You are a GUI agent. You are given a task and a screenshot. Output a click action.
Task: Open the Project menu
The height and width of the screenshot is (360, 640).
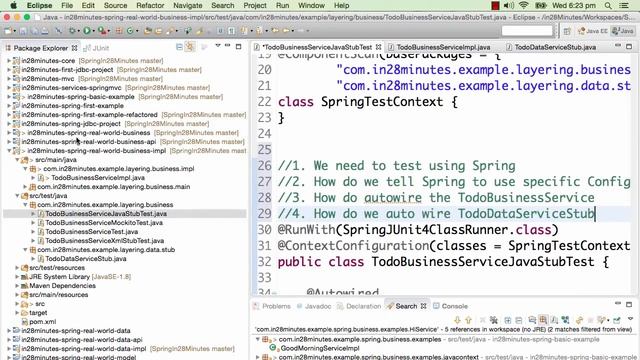coord(255,5)
